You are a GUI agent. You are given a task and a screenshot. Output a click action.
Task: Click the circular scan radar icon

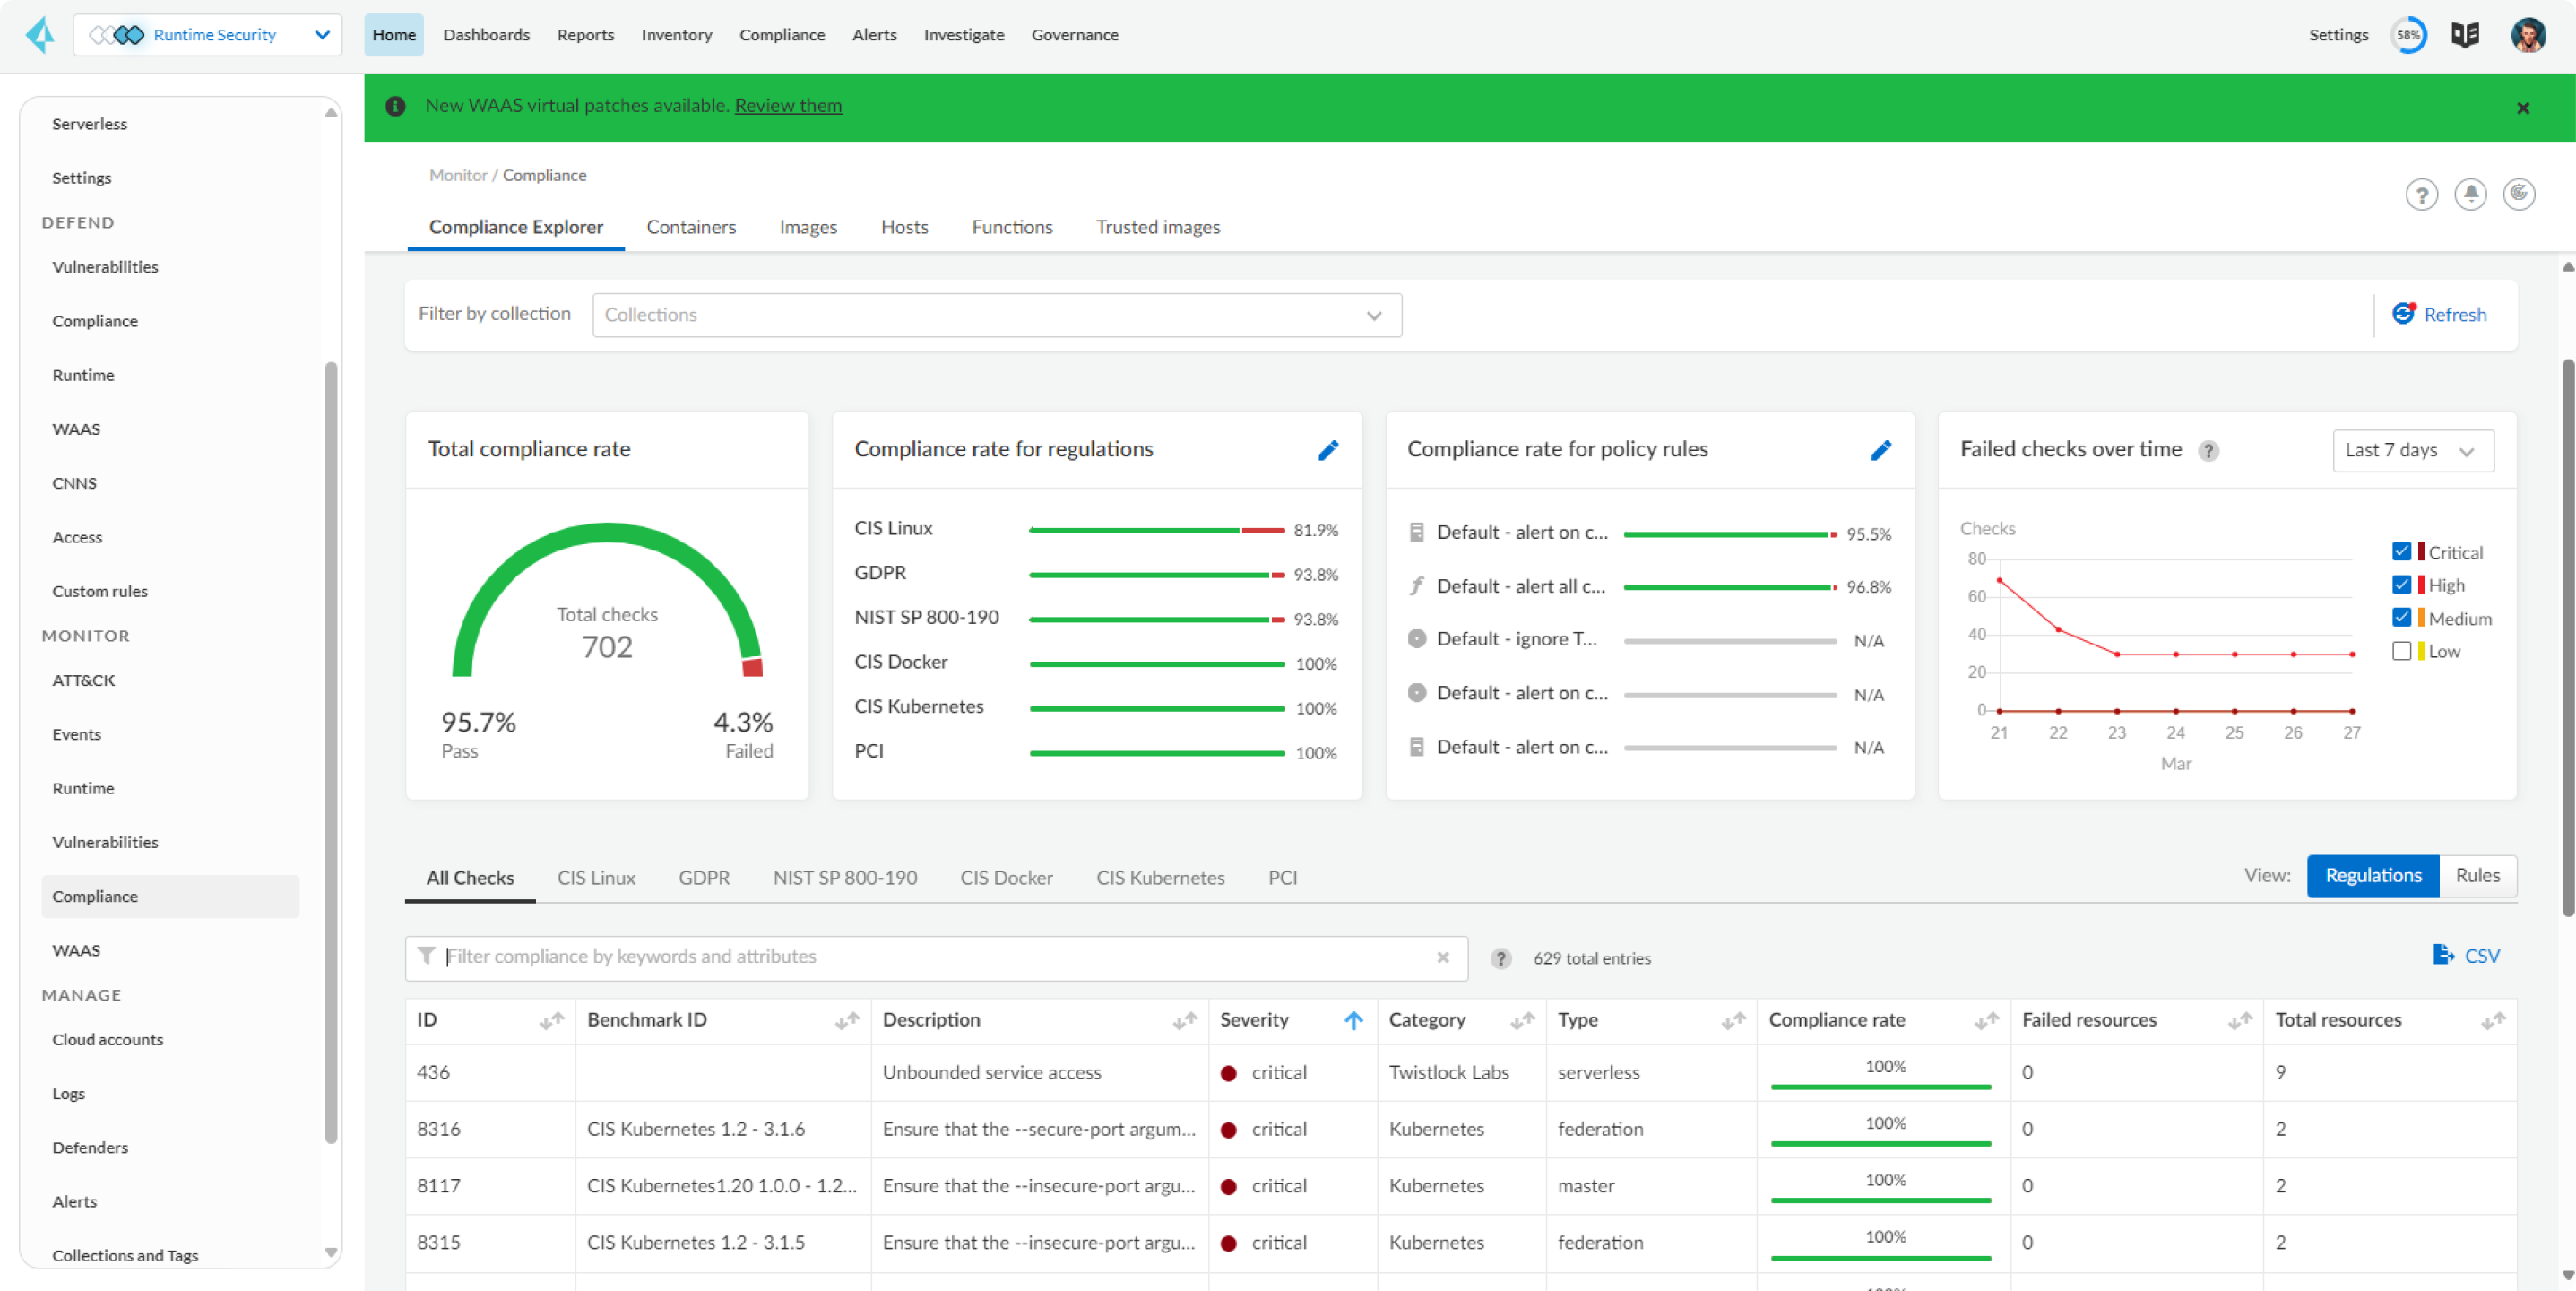(x=2518, y=194)
